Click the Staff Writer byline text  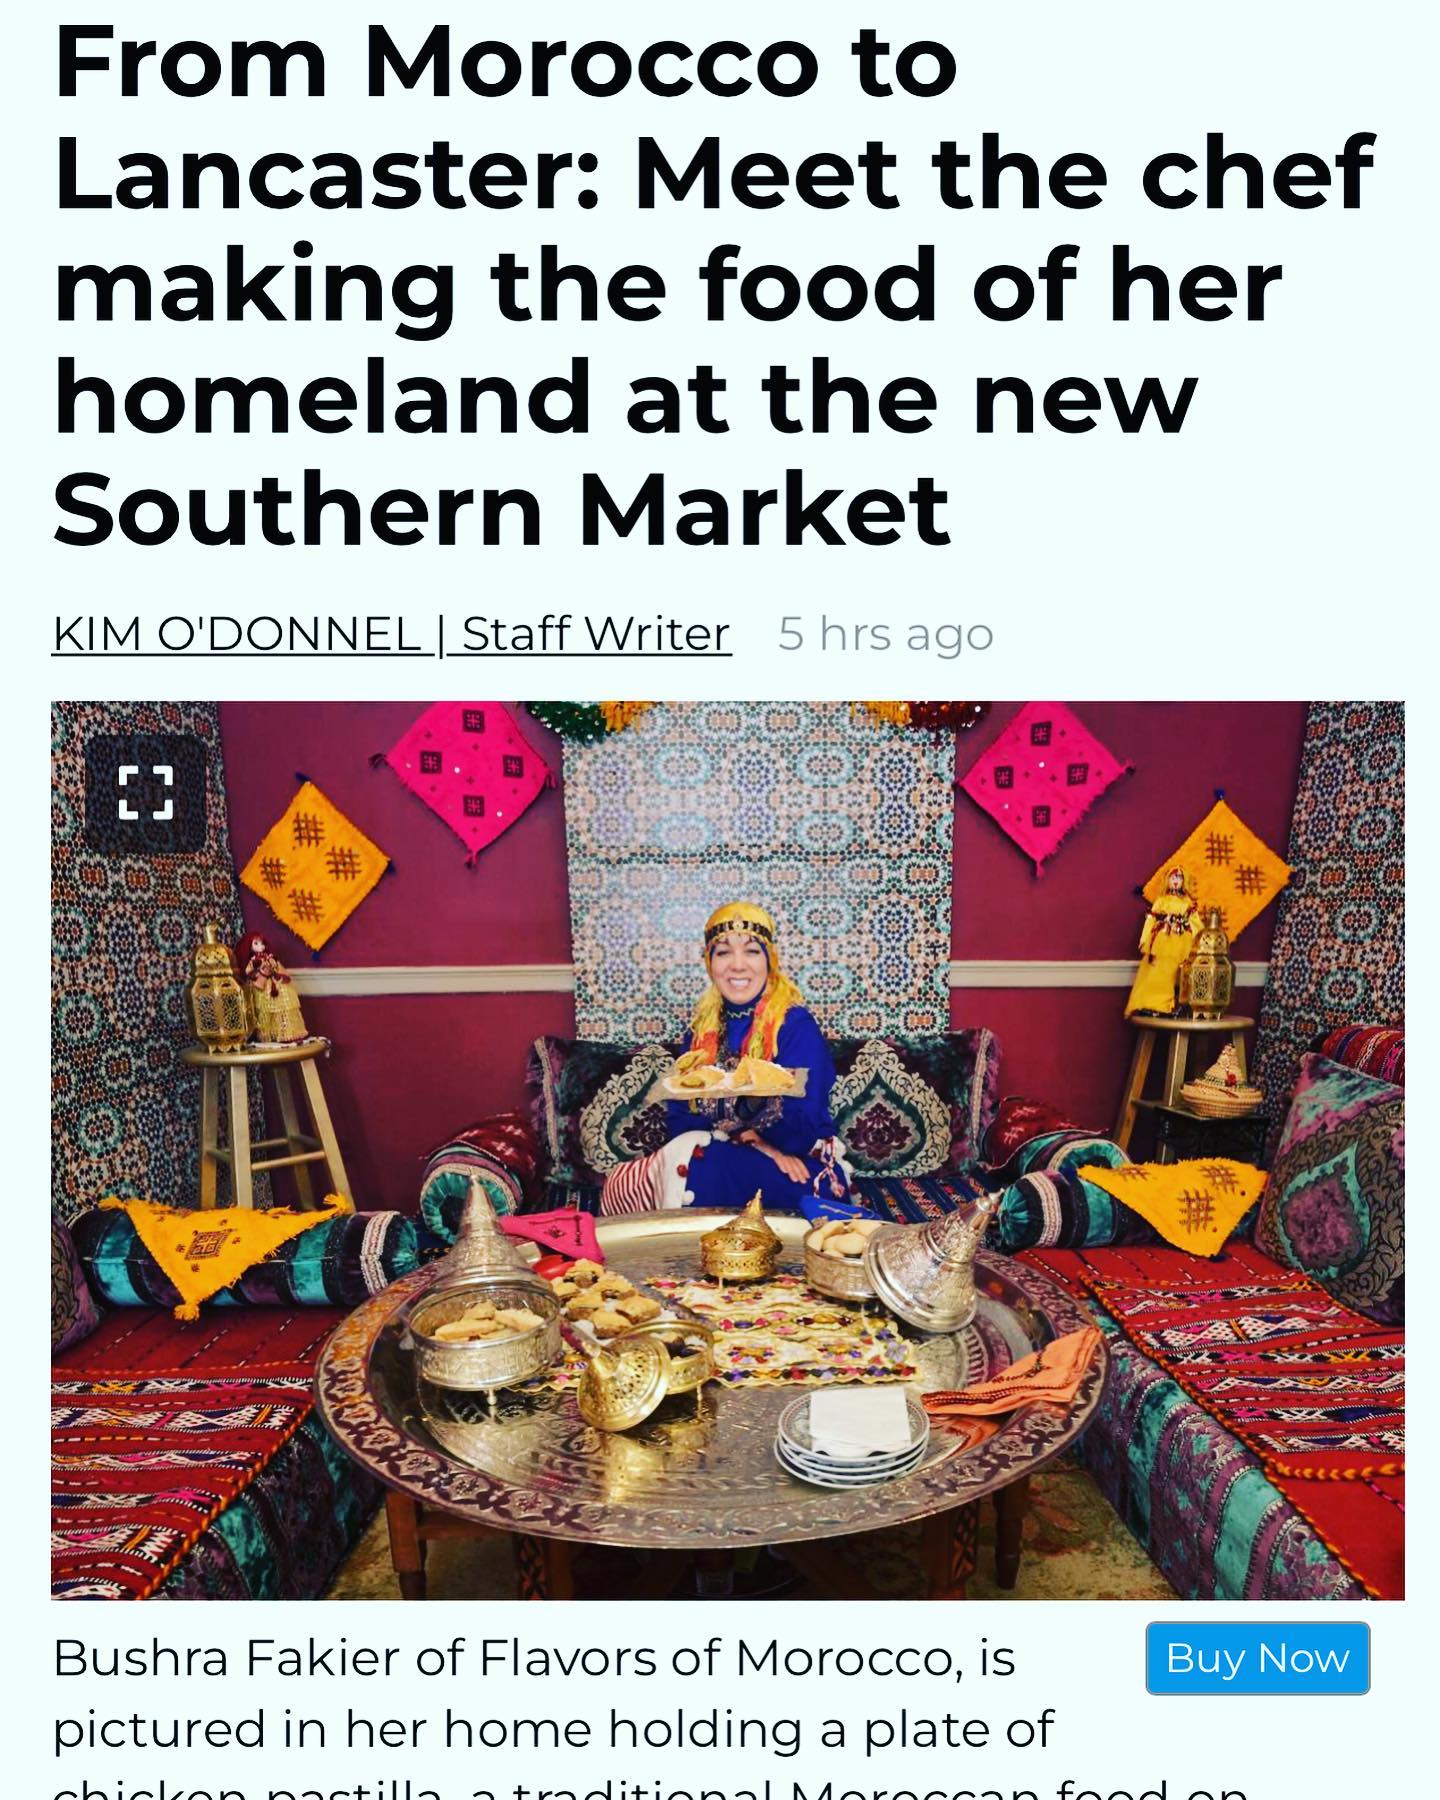point(596,633)
